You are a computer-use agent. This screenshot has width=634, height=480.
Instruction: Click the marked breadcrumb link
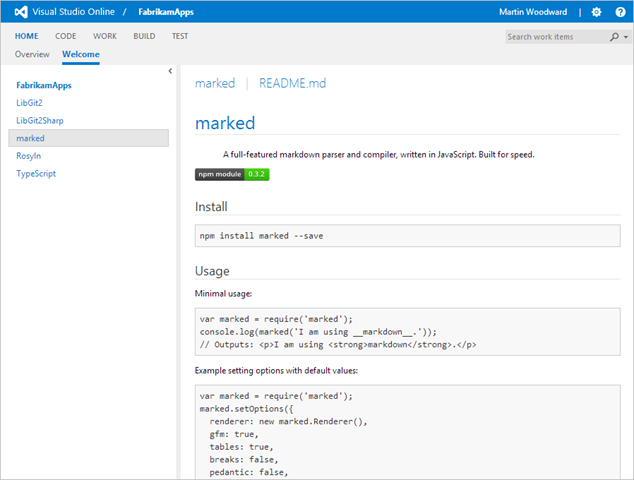pos(215,83)
